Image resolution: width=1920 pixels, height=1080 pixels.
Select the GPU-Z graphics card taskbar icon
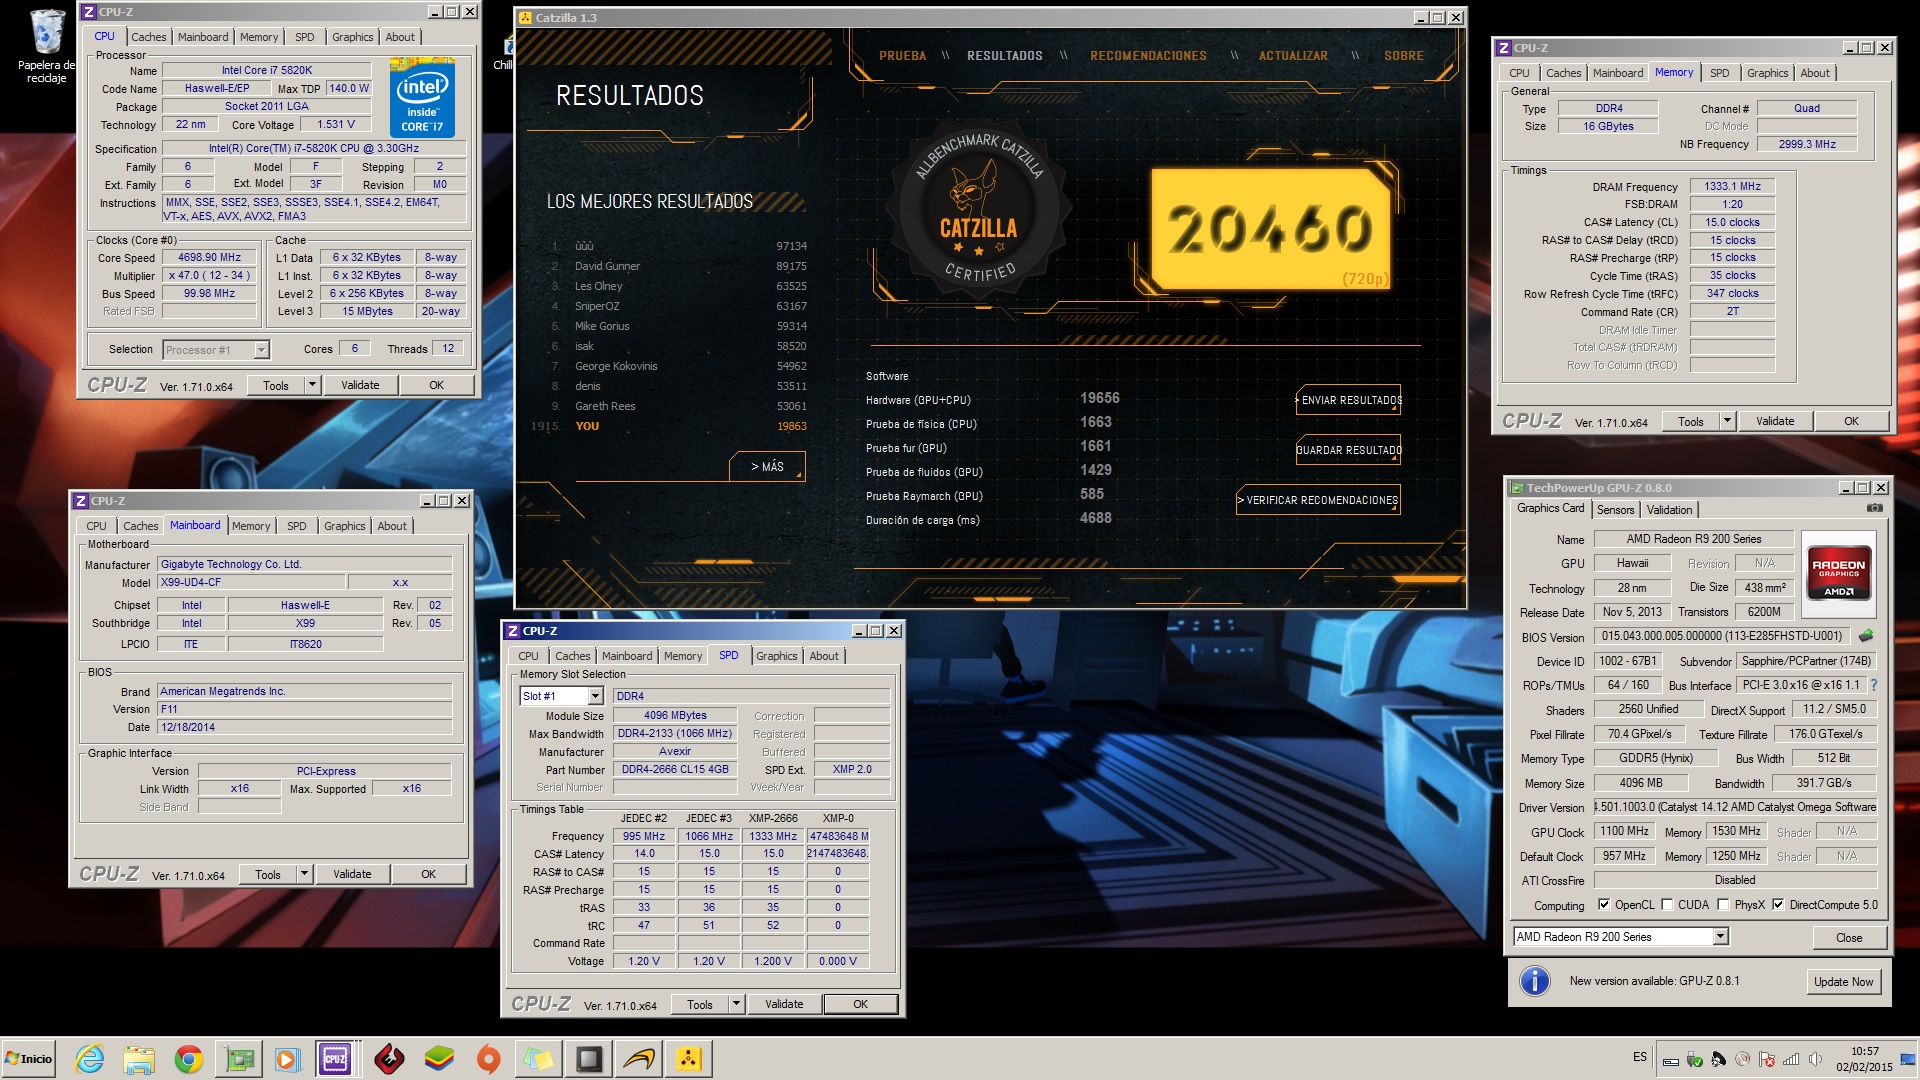point(238,1059)
